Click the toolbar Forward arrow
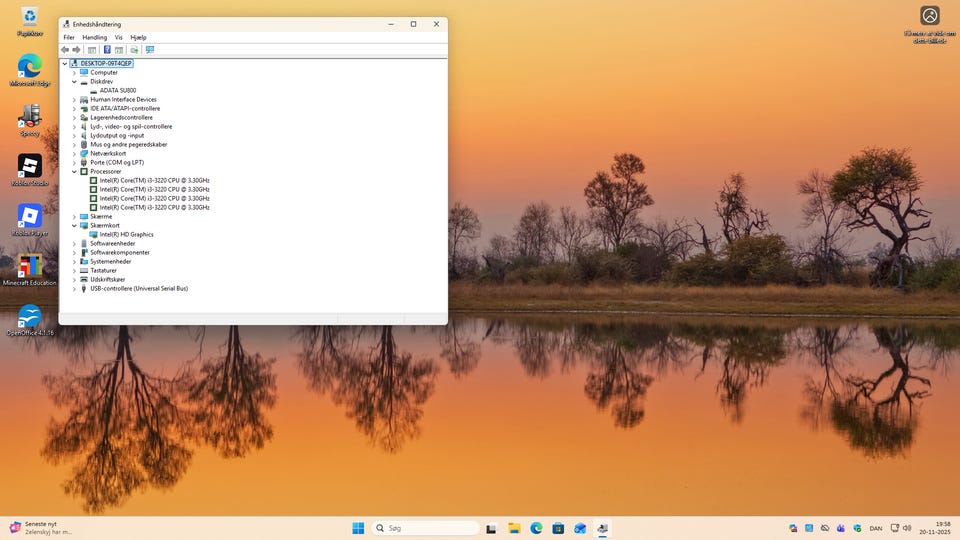 click(77, 50)
